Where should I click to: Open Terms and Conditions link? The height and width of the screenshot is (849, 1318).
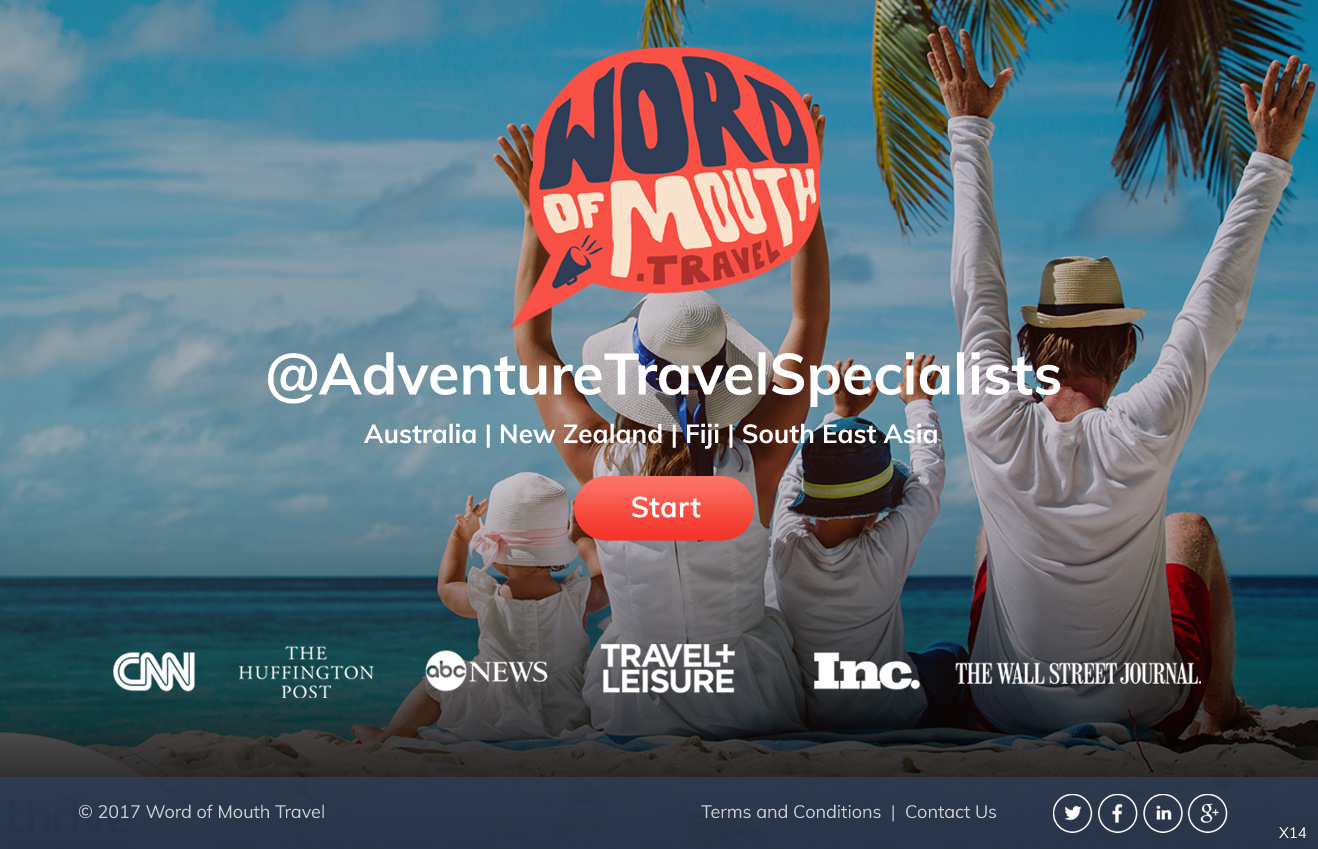[791, 812]
